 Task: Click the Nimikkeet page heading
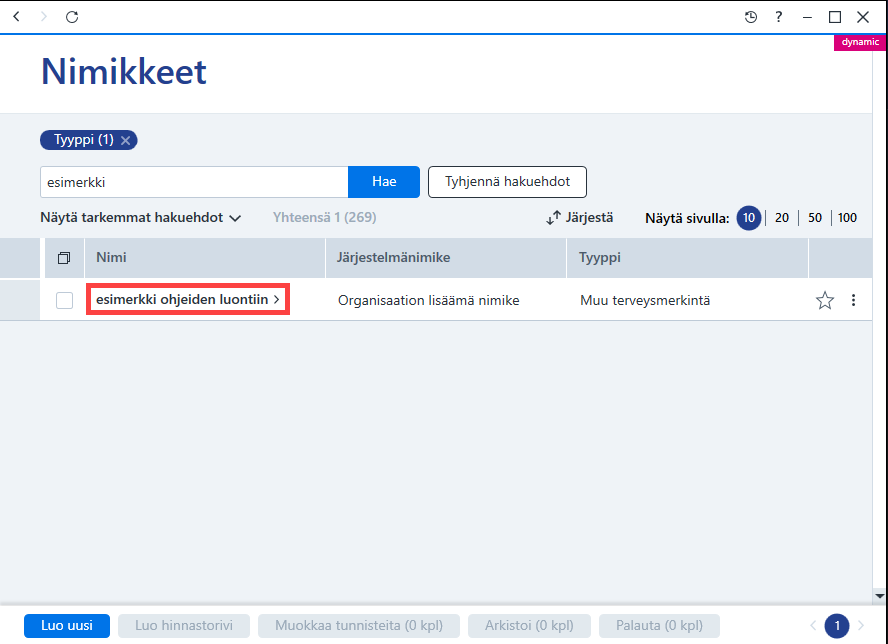point(124,72)
